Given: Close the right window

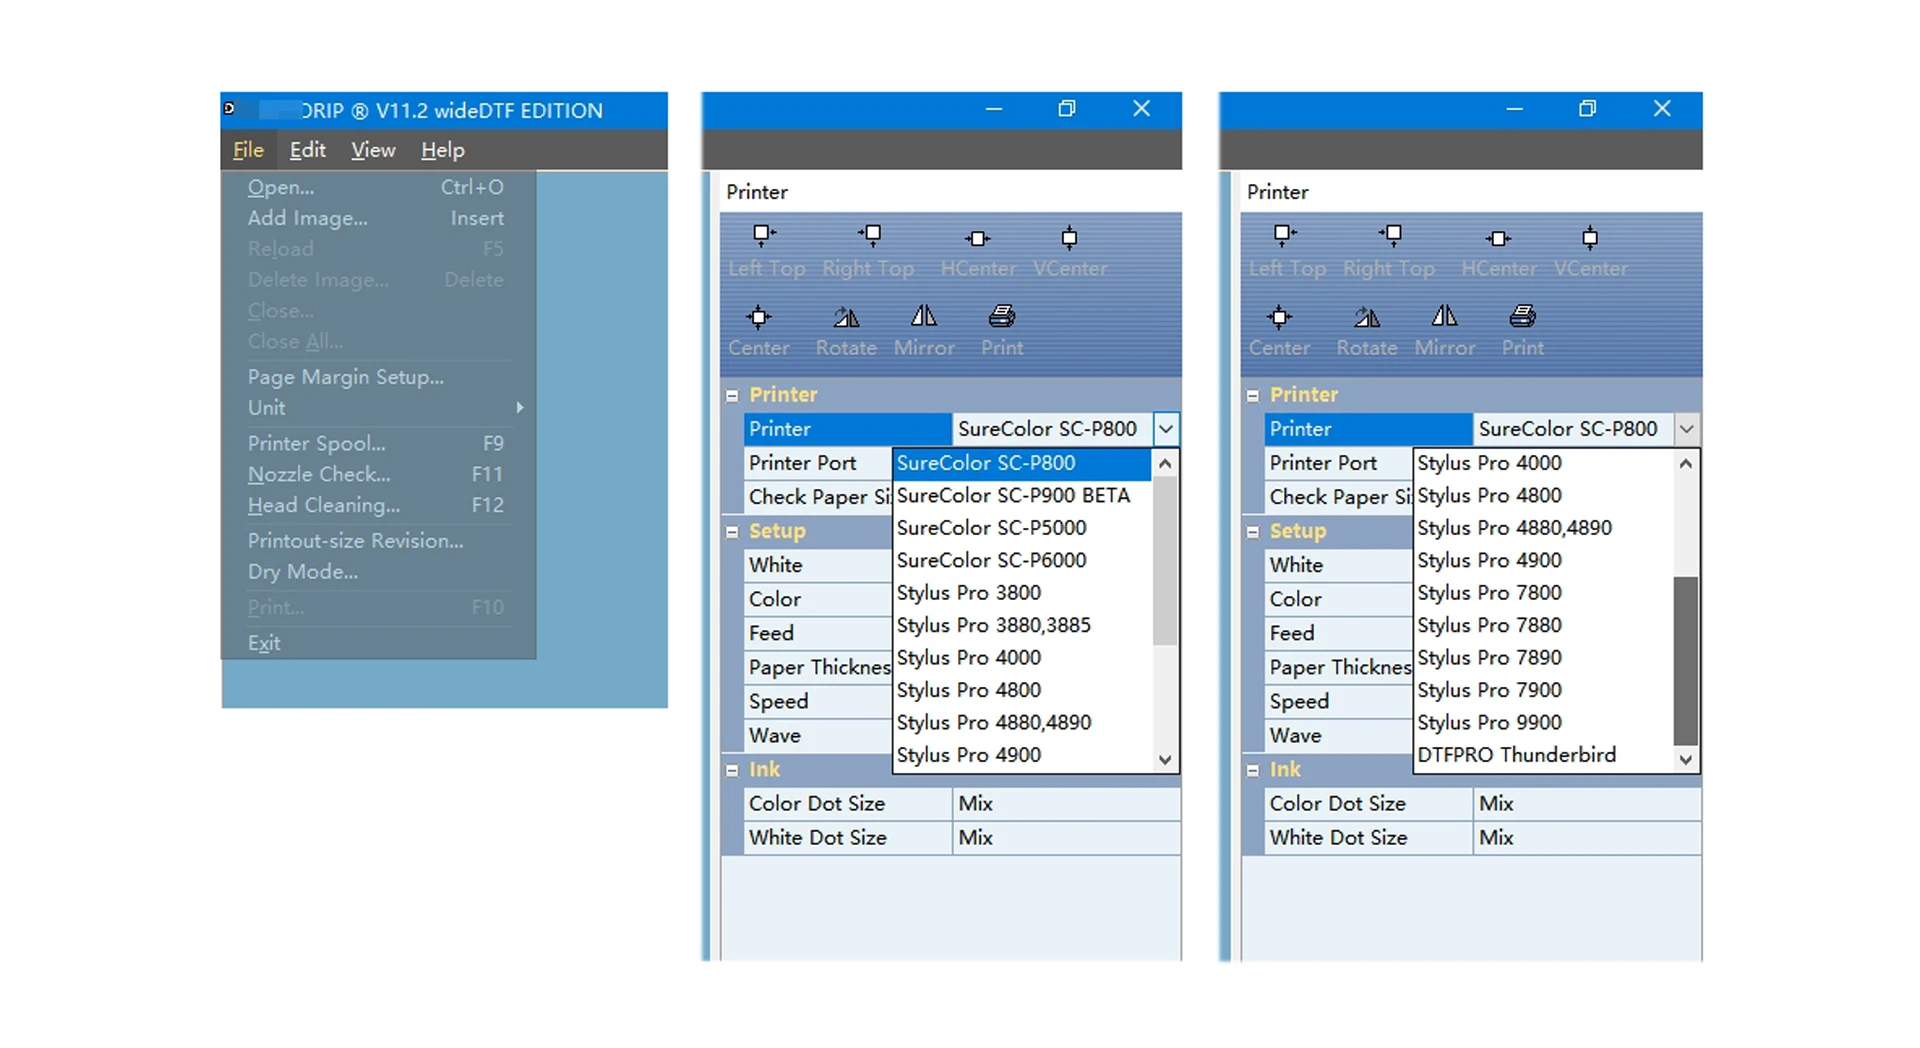Looking at the screenshot, I should [x=1662, y=109].
